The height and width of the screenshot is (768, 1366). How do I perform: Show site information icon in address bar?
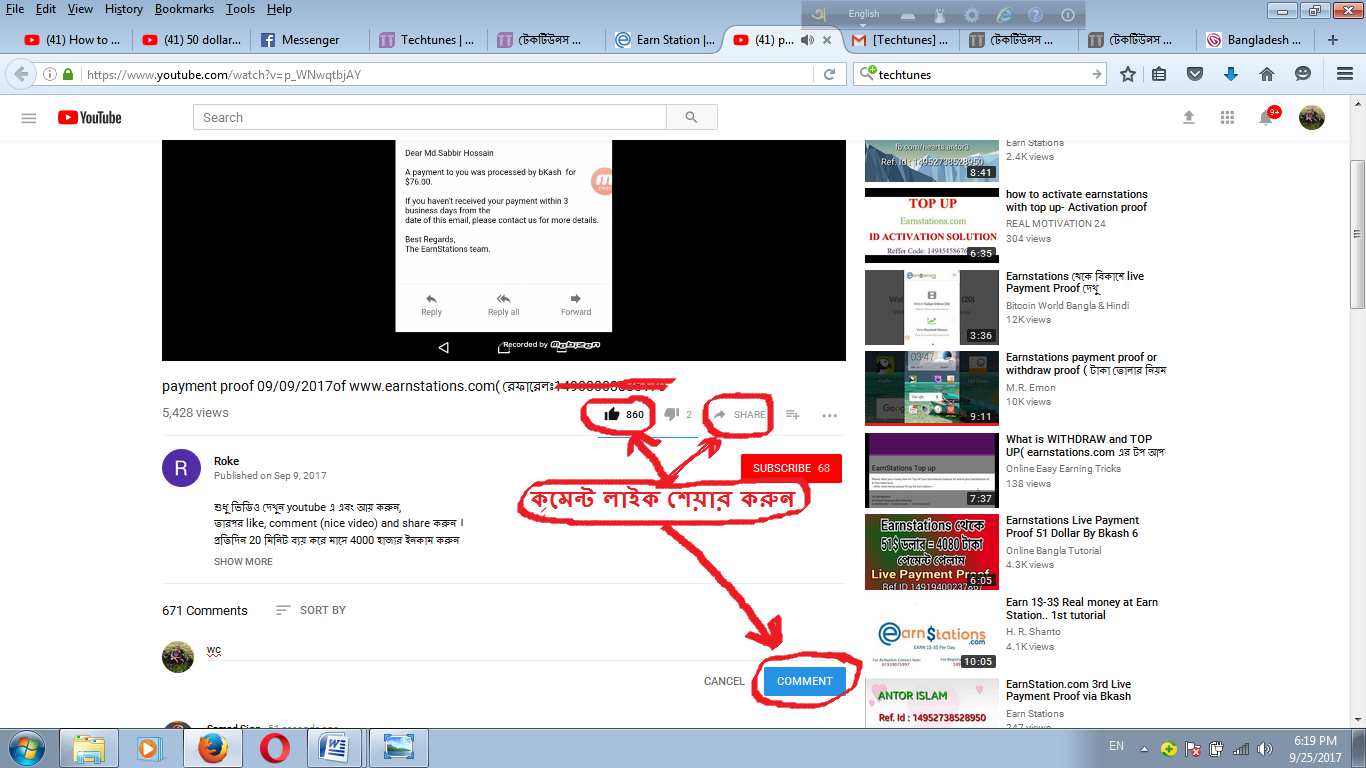(x=50, y=74)
